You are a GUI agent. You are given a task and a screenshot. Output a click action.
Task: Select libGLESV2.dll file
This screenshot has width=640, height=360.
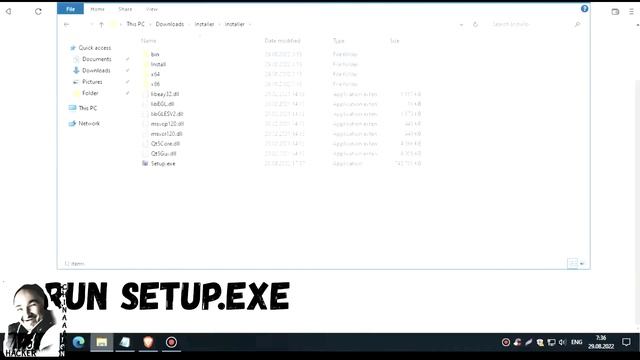(x=167, y=114)
